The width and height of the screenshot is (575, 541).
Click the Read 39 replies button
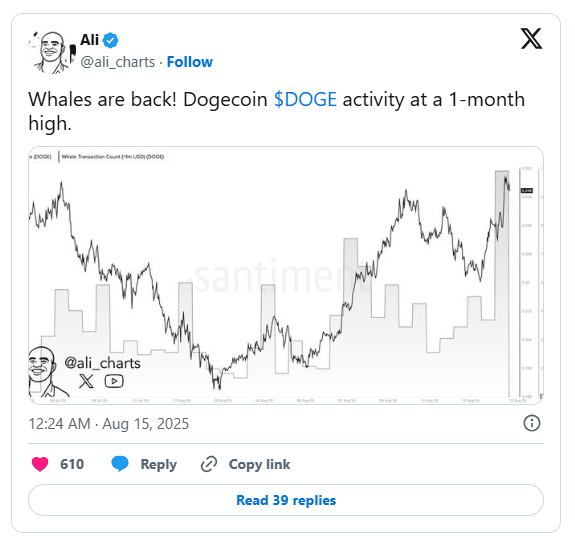(286, 500)
